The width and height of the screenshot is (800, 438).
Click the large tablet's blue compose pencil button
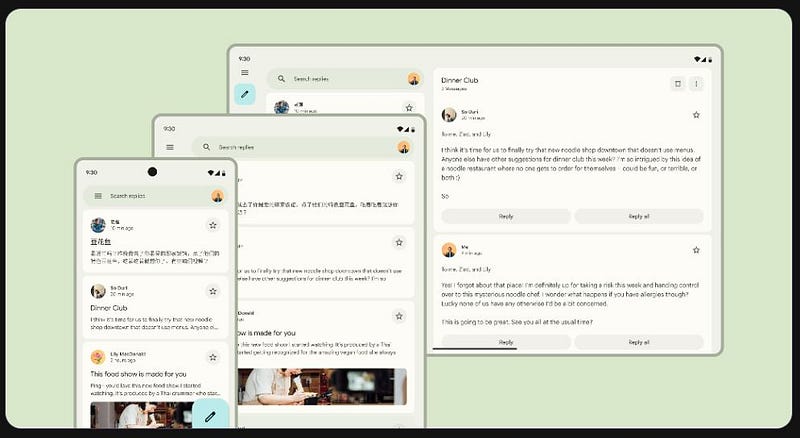coord(245,94)
